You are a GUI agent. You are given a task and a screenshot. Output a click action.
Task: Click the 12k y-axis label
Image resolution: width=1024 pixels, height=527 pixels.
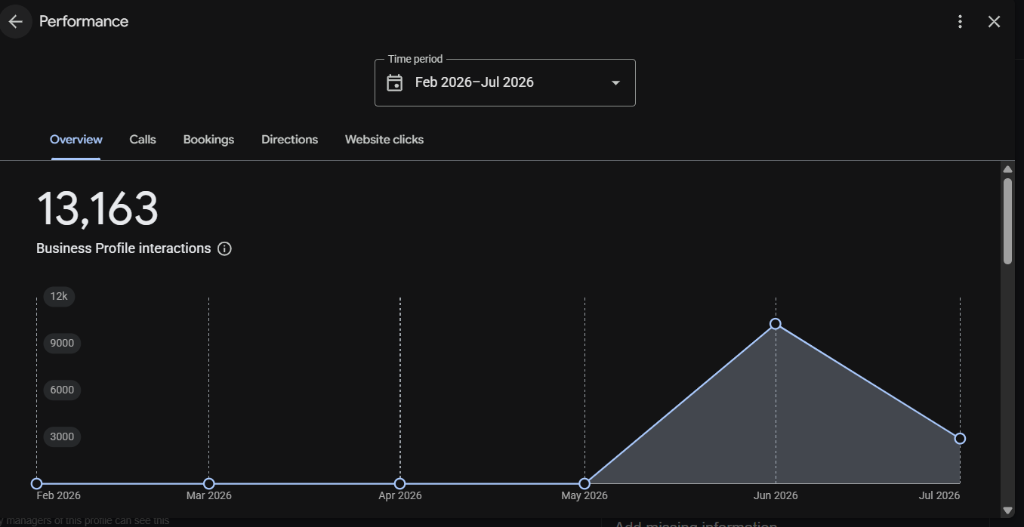click(x=59, y=296)
